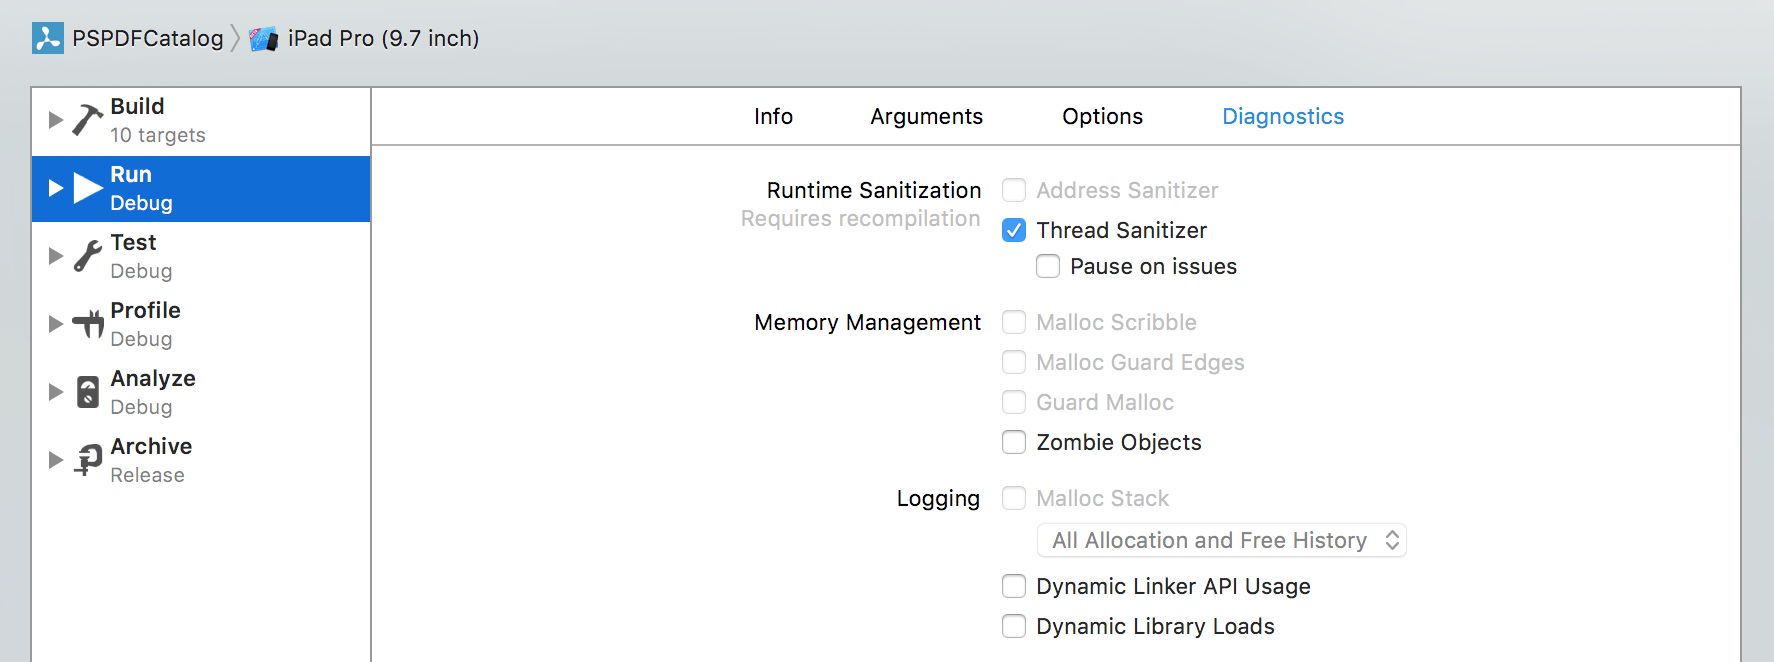Image resolution: width=1774 pixels, height=662 pixels.
Task: Uncheck Thread Sanitizer
Action: [x=1013, y=230]
